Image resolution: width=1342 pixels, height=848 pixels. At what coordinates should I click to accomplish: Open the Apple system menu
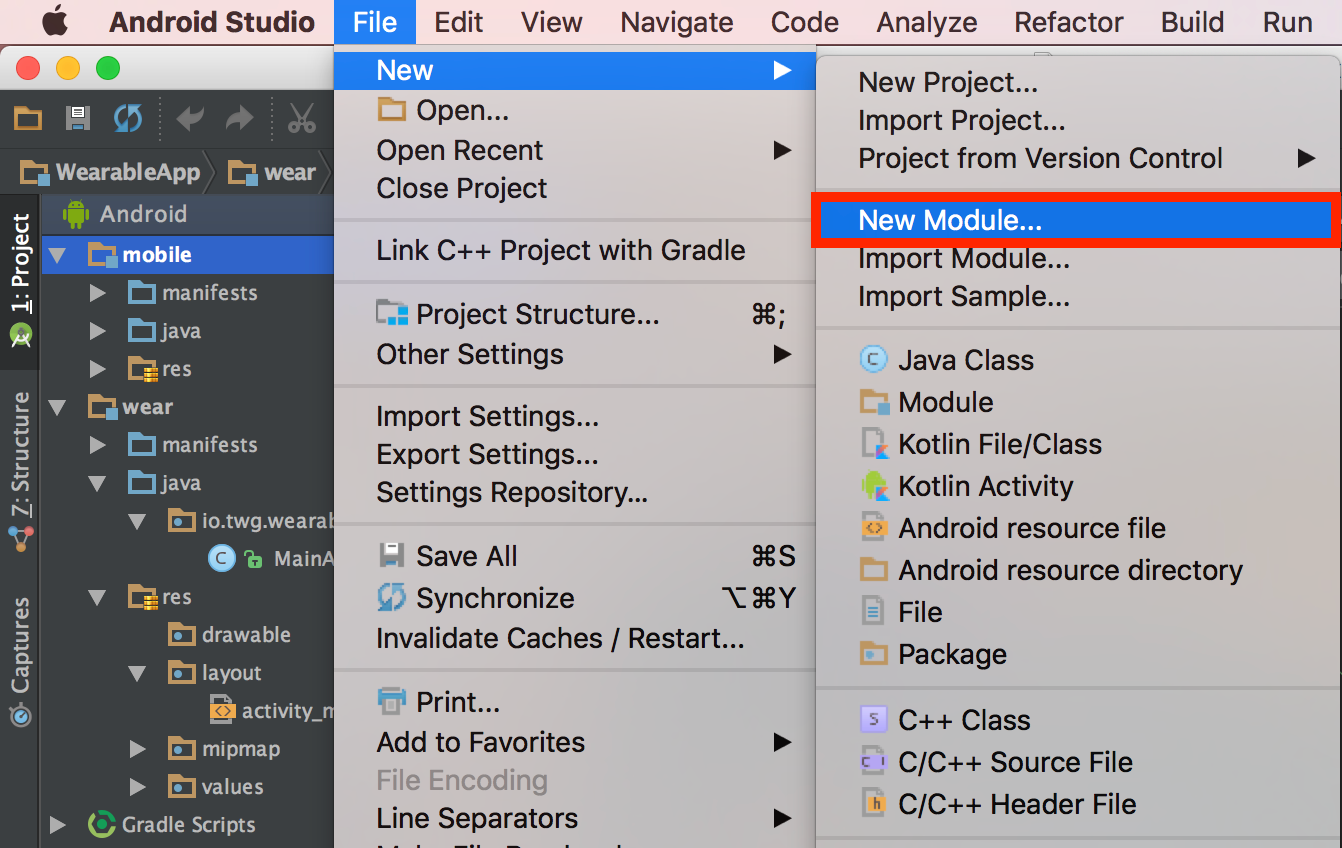(x=54, y=21)
